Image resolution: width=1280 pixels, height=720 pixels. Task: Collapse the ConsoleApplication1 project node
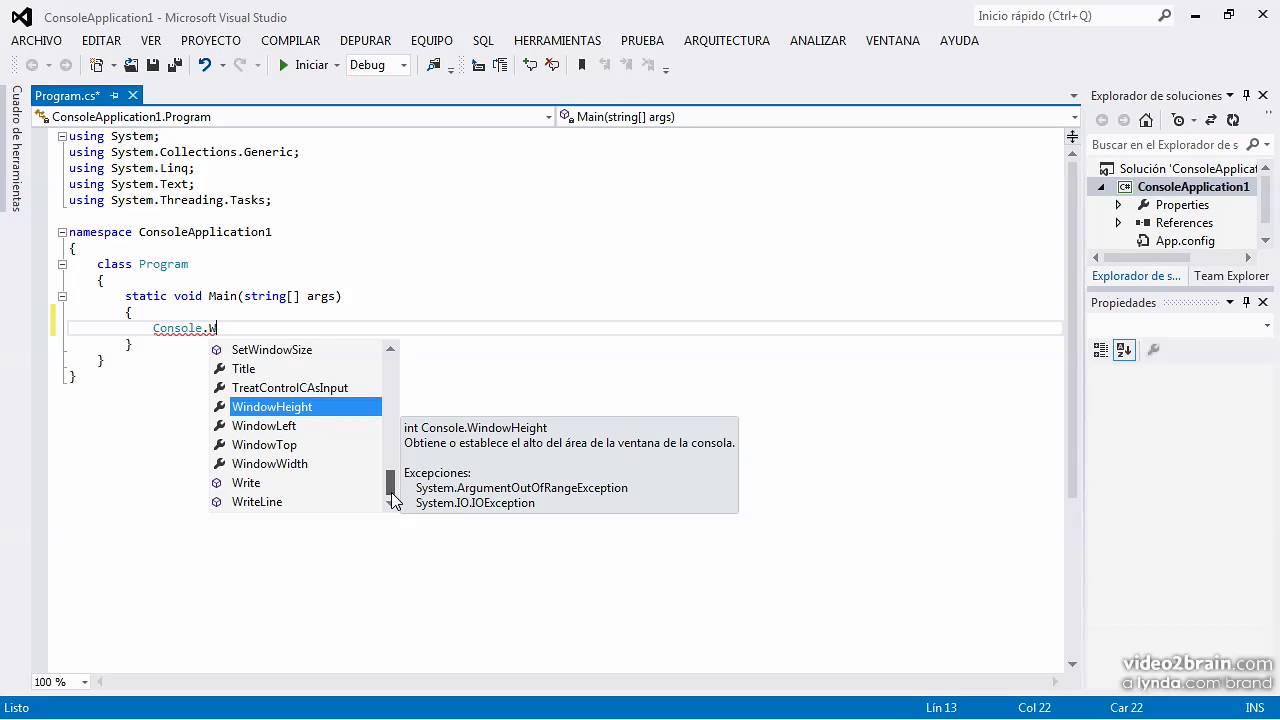click(1102, 187)
